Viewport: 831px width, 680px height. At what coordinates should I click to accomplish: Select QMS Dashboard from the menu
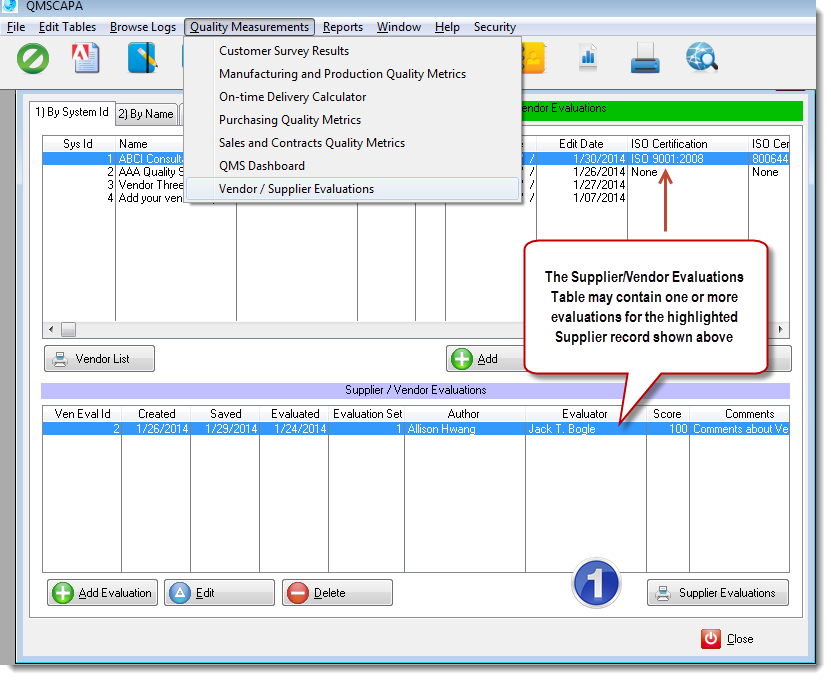(x=262, y=166)
